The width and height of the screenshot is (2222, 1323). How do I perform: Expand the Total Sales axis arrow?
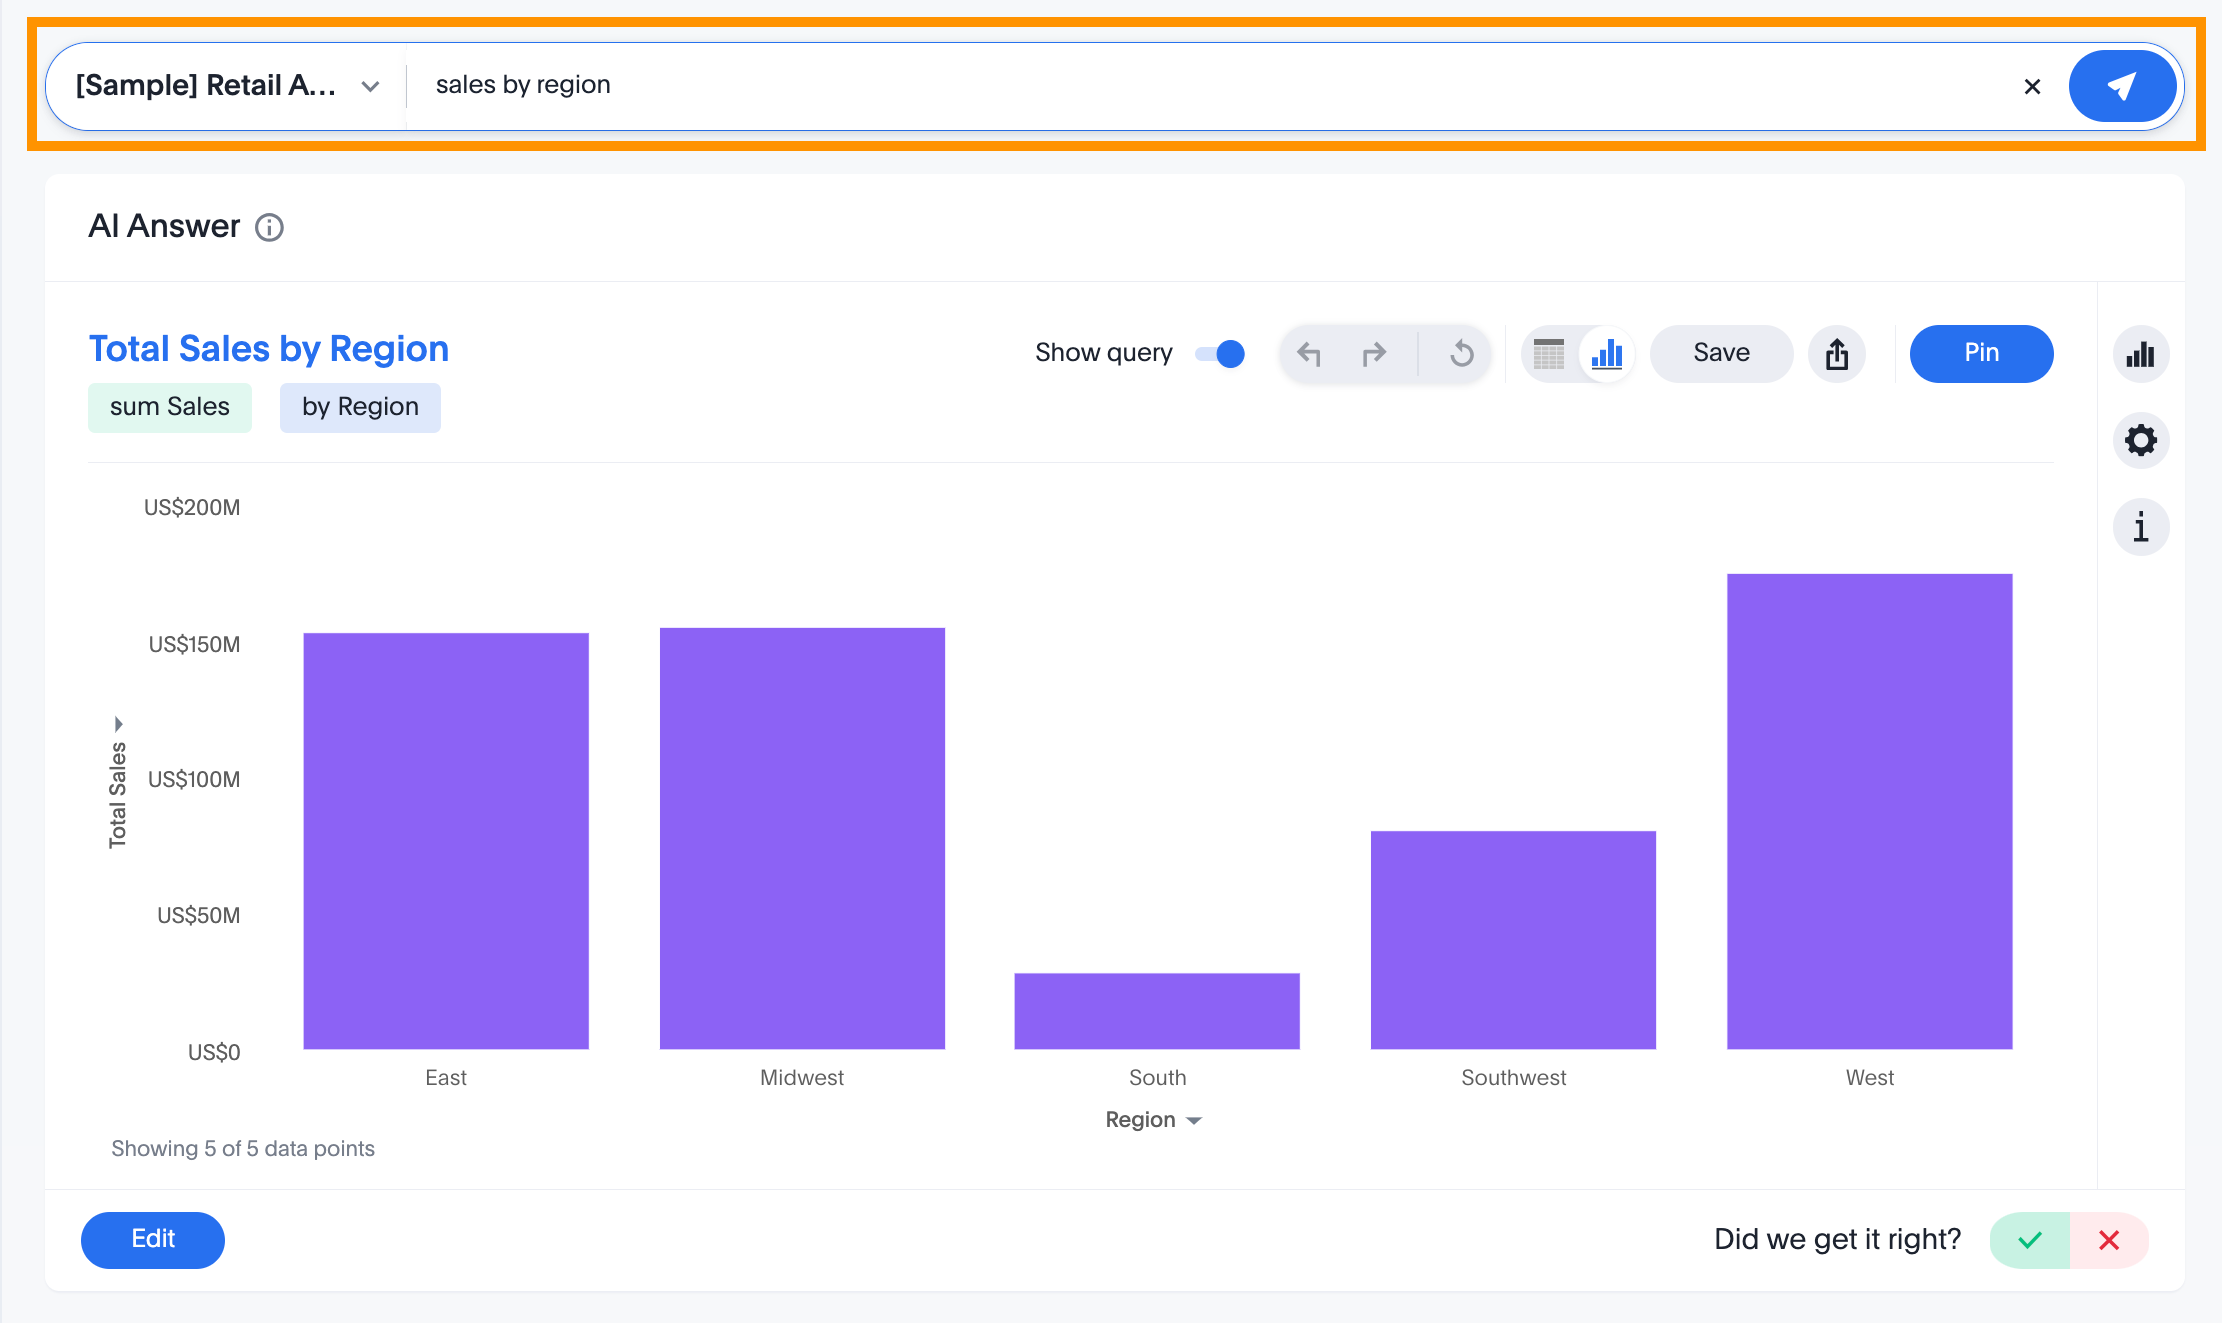pos(118,723)
